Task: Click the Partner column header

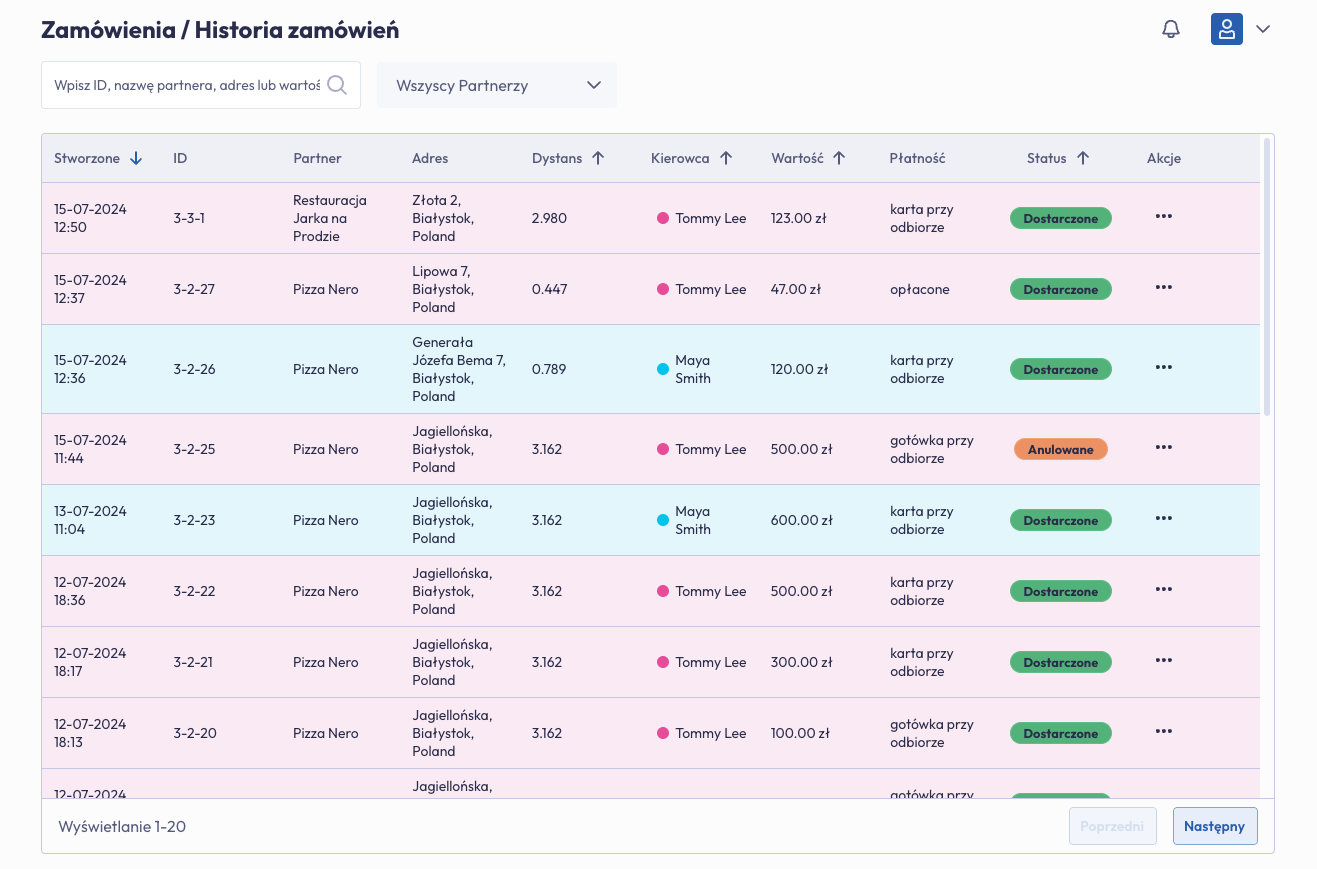Action: (317, 158)
